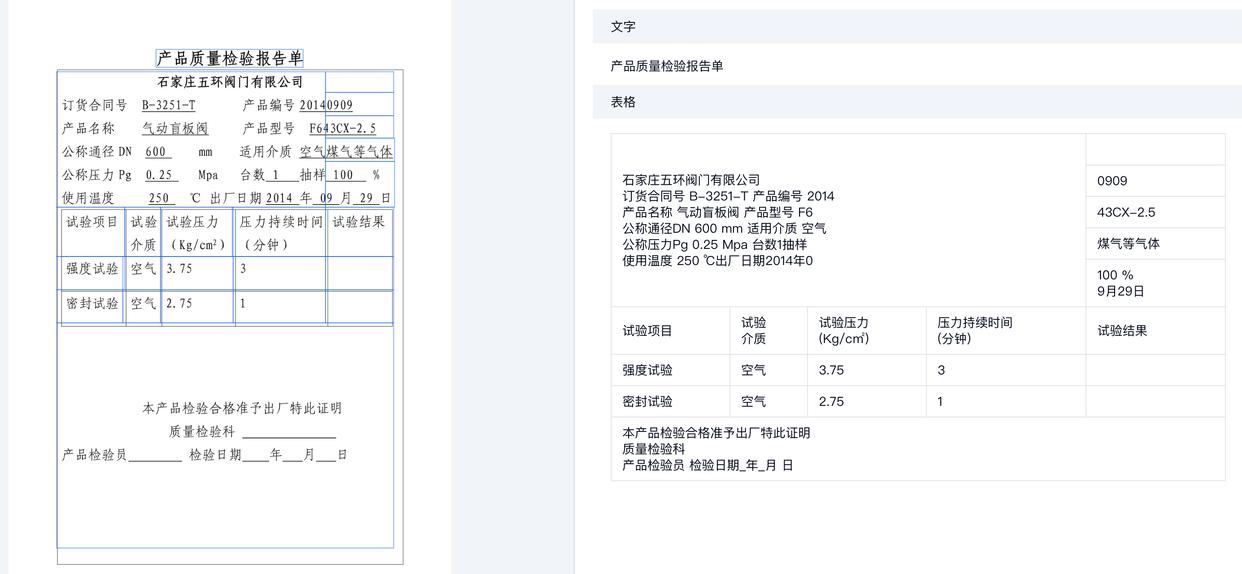Screen dimensions: 1242x574
Task: Click company name 石家庄五环阀门有限公司 in scanned document
Action: pos(230,82)
